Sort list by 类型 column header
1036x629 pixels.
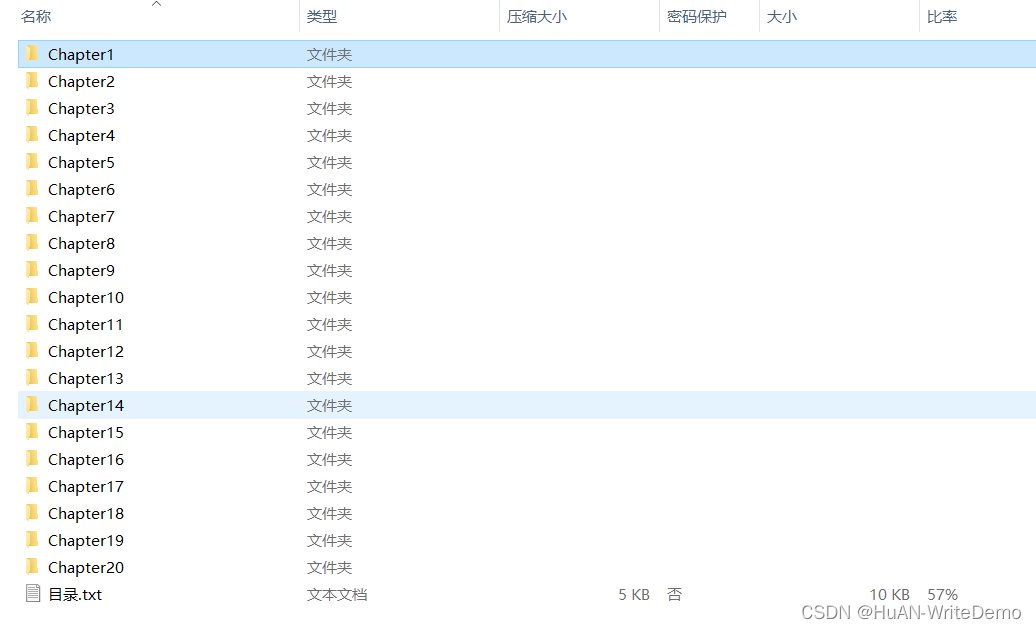[x=322, y=17]
